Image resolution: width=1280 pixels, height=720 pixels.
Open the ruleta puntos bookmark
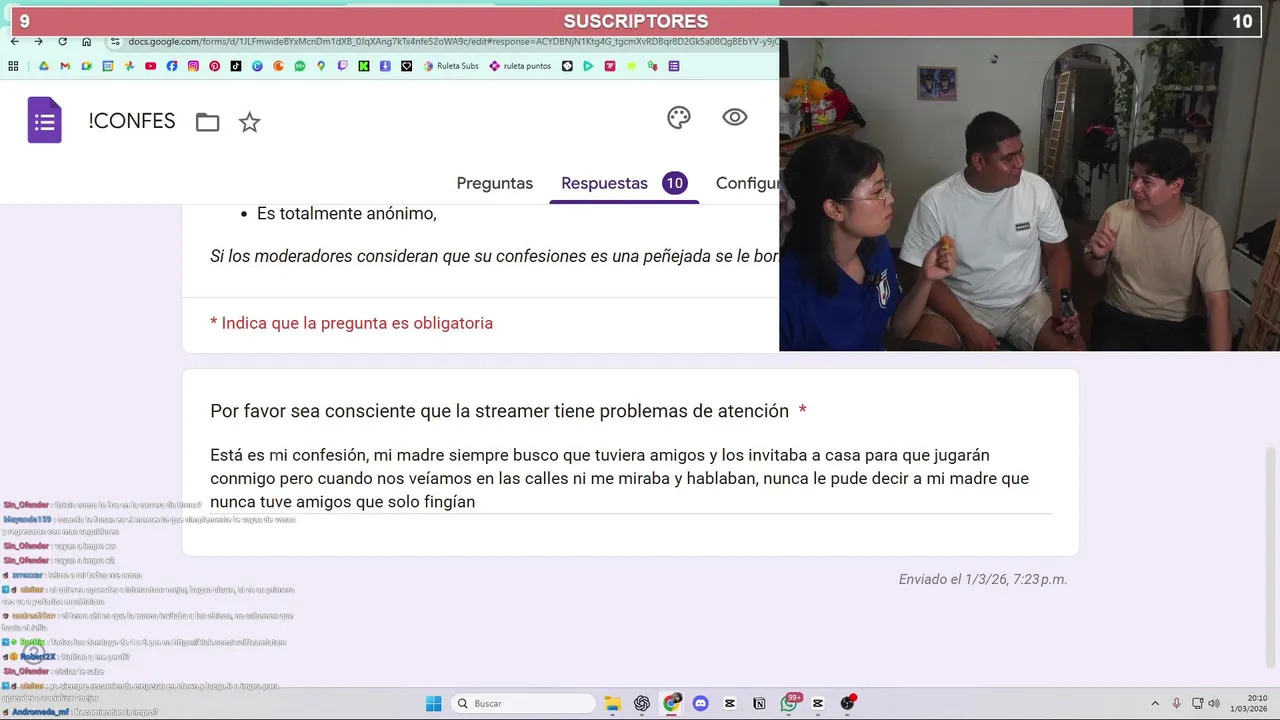(x=520, y=66)
